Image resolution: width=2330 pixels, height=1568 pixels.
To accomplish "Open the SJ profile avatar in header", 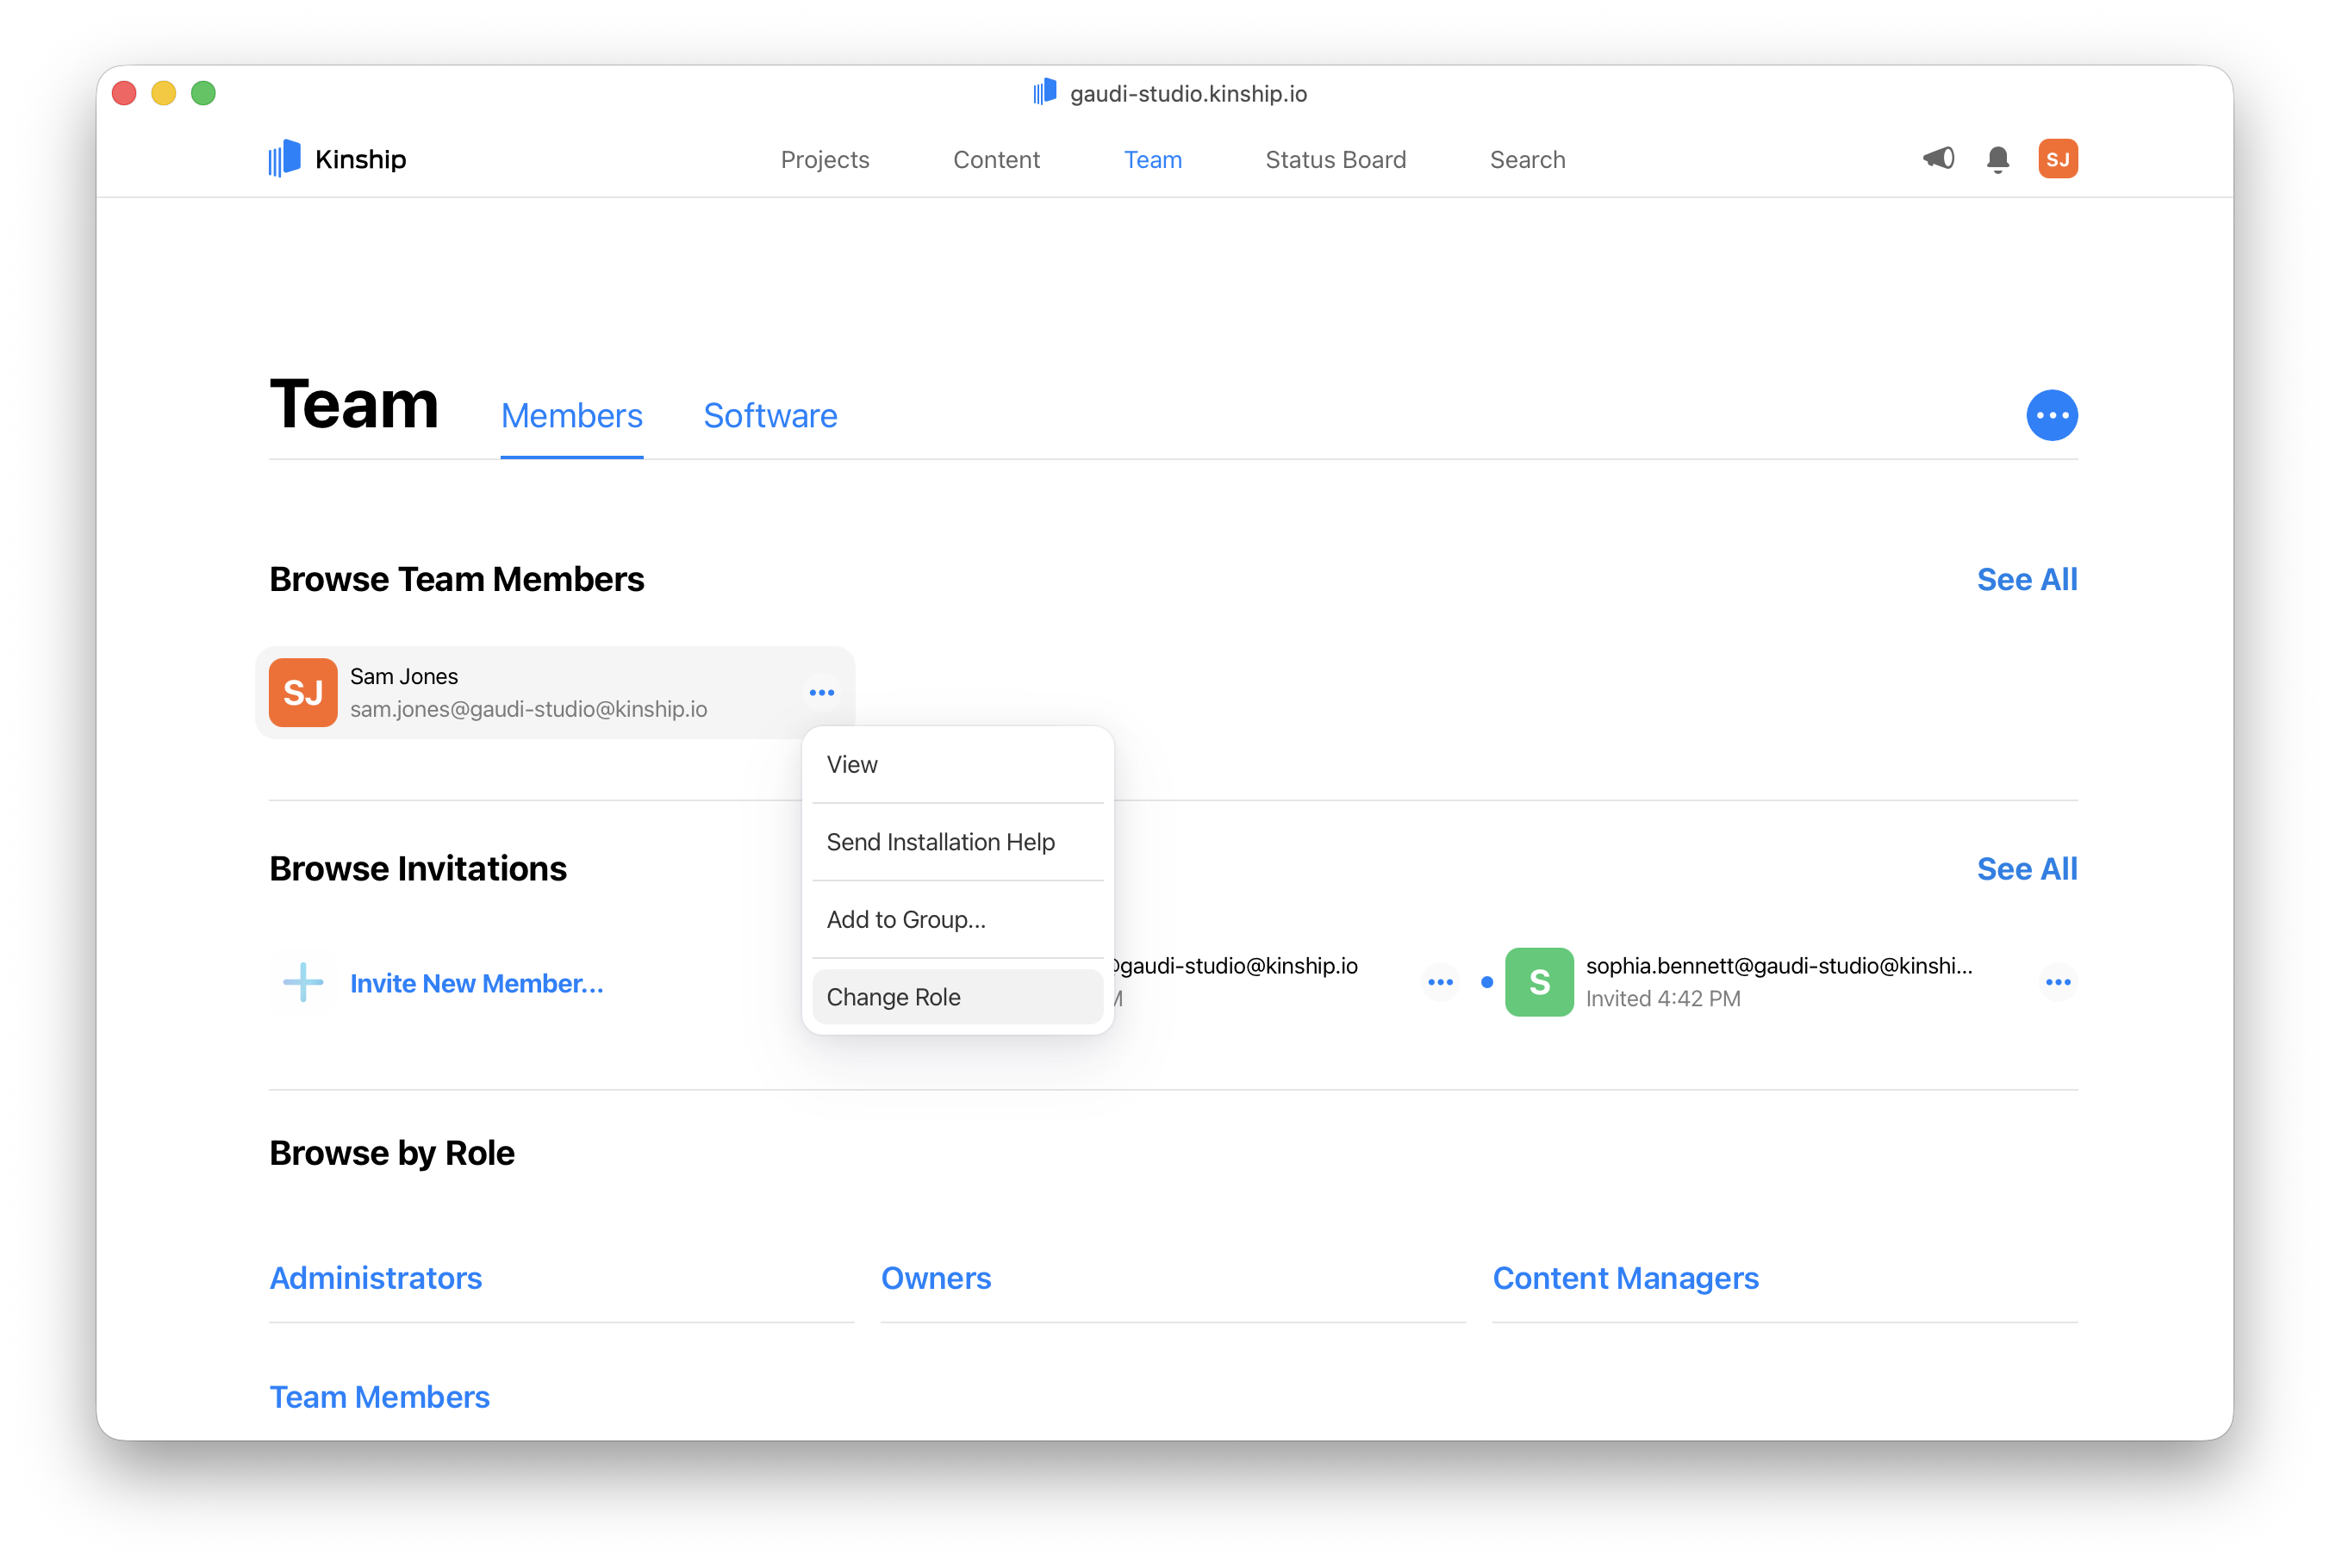I will pyautogui.click(x=2057, y=159).
